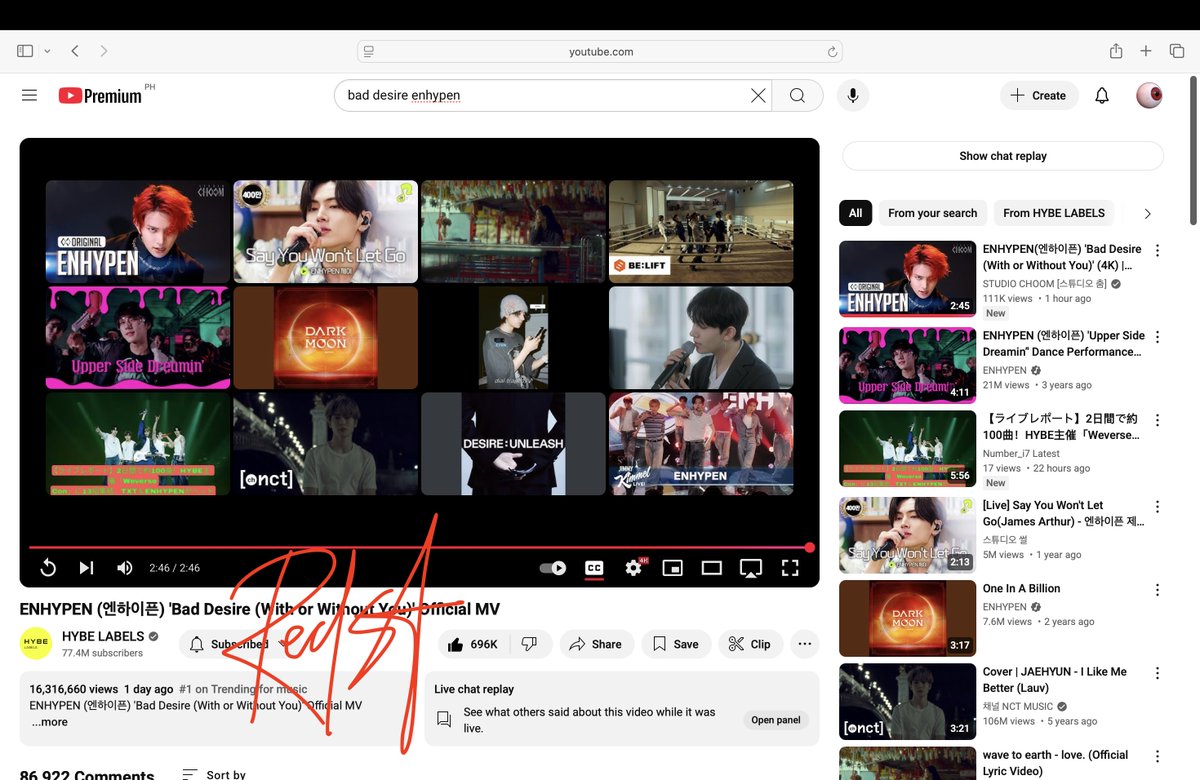This screenshot has height=780, width=1200.
Task: Open account avatar menu
Action: pyautogui.click(x=1149, y=96)
